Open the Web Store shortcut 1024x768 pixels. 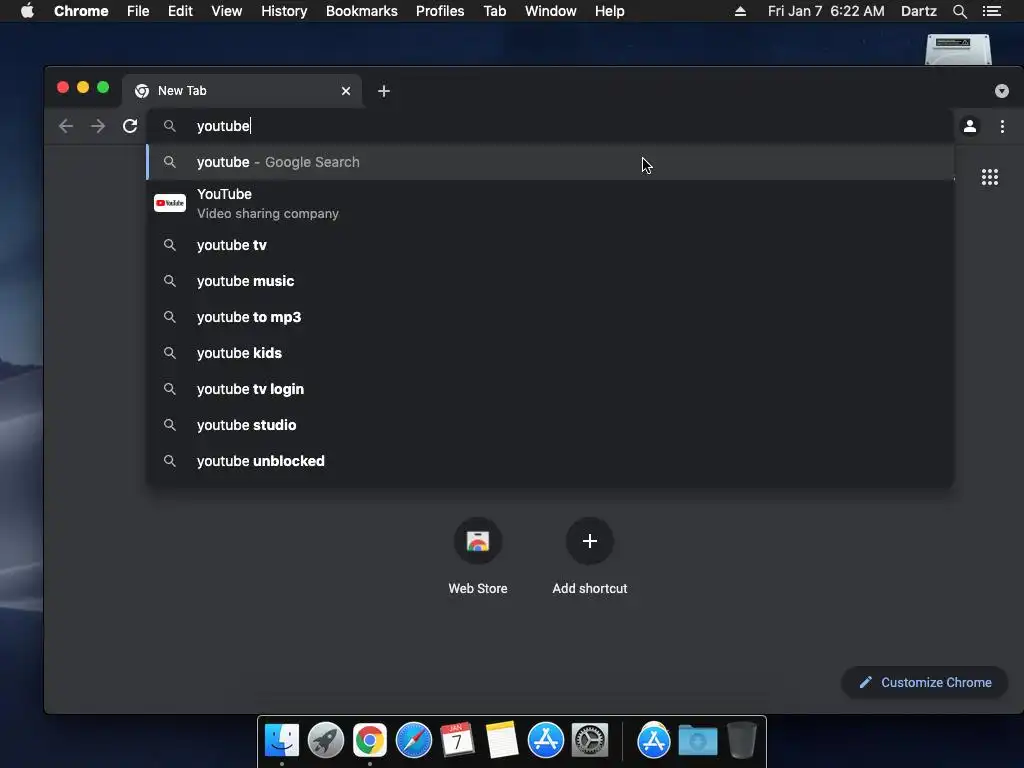click(478, 556)
